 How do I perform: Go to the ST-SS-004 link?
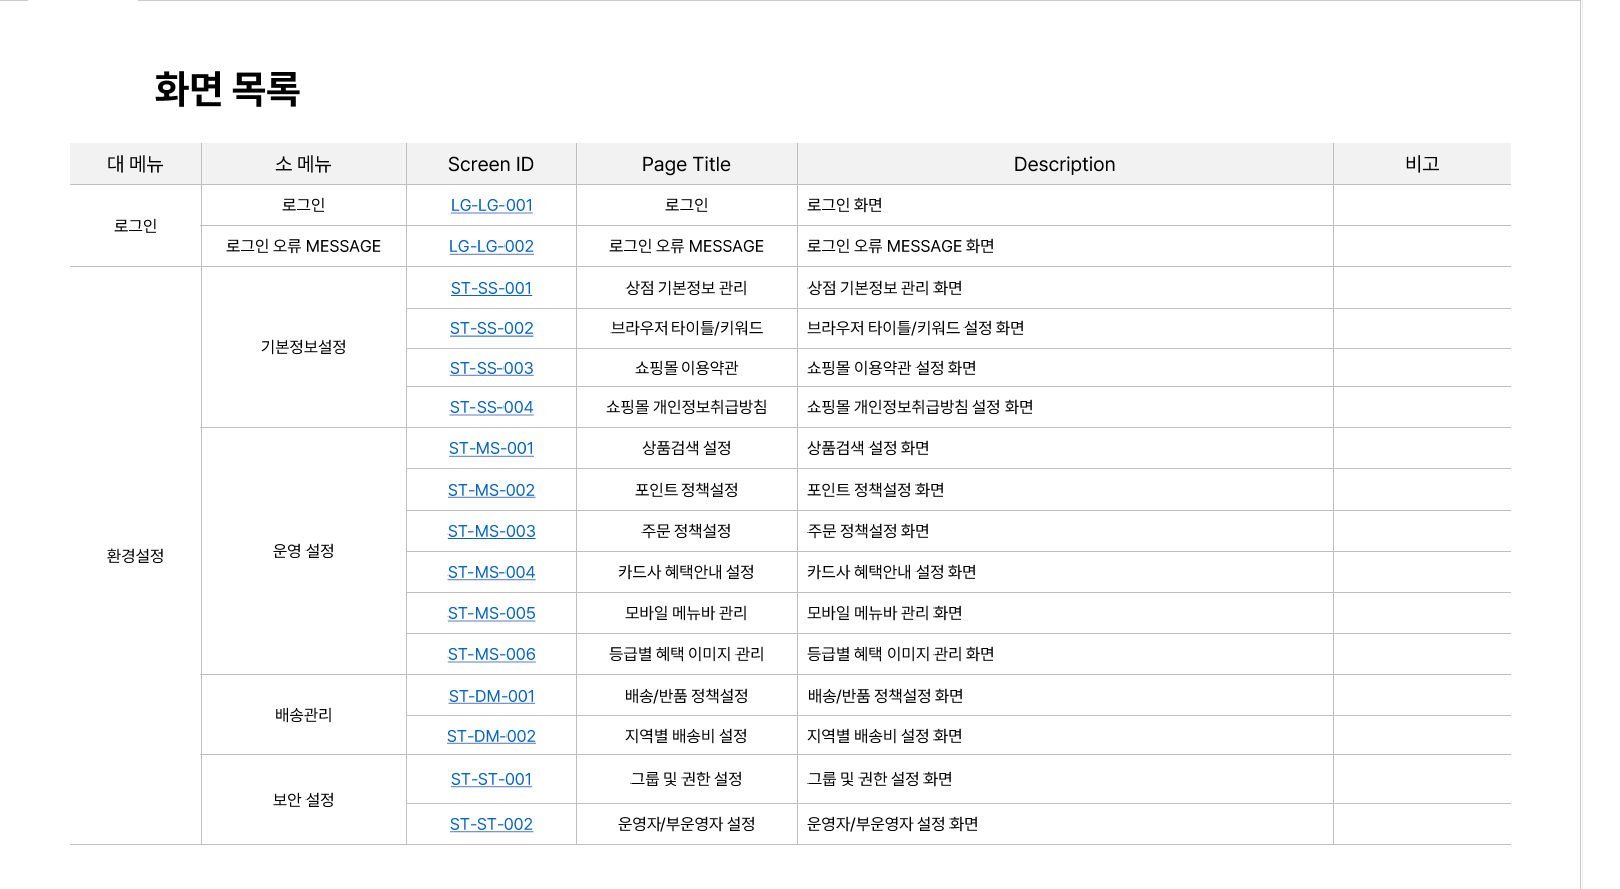pyautogui.click(x=491, y=407)
